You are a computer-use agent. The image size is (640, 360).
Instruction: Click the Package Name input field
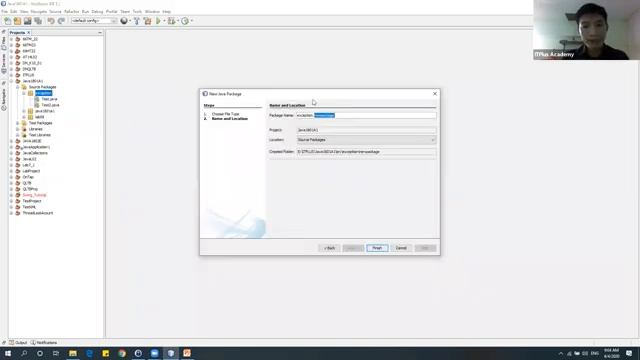click(x=366, y=116)
